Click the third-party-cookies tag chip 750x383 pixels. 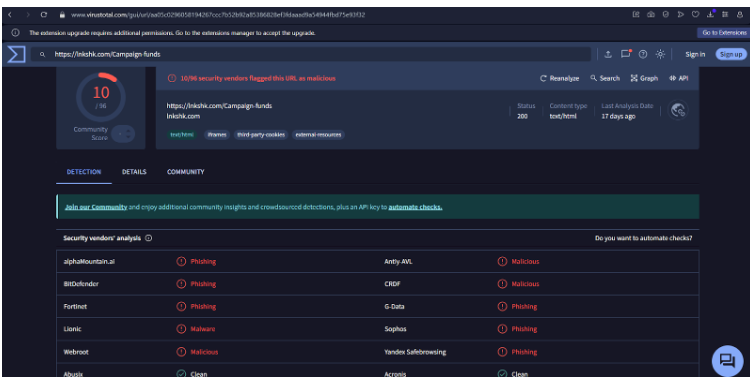261,135
